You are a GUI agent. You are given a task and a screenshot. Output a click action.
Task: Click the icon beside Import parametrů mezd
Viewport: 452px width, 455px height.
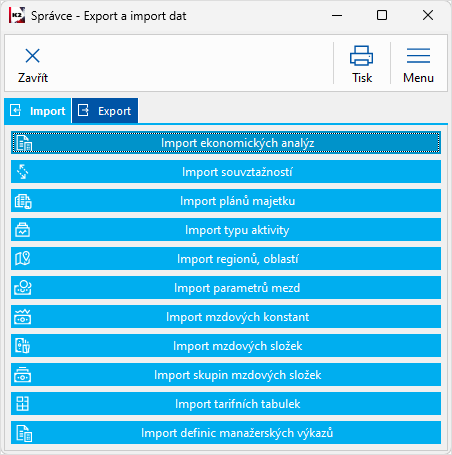pyautogui.click(x=23, y=288)
